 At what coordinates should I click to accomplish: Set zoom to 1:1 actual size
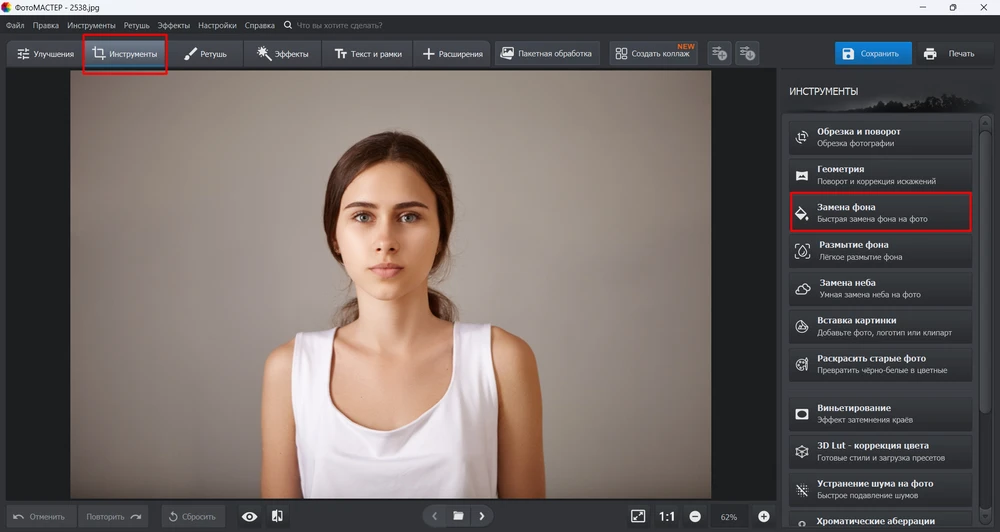tap(667, 516)
